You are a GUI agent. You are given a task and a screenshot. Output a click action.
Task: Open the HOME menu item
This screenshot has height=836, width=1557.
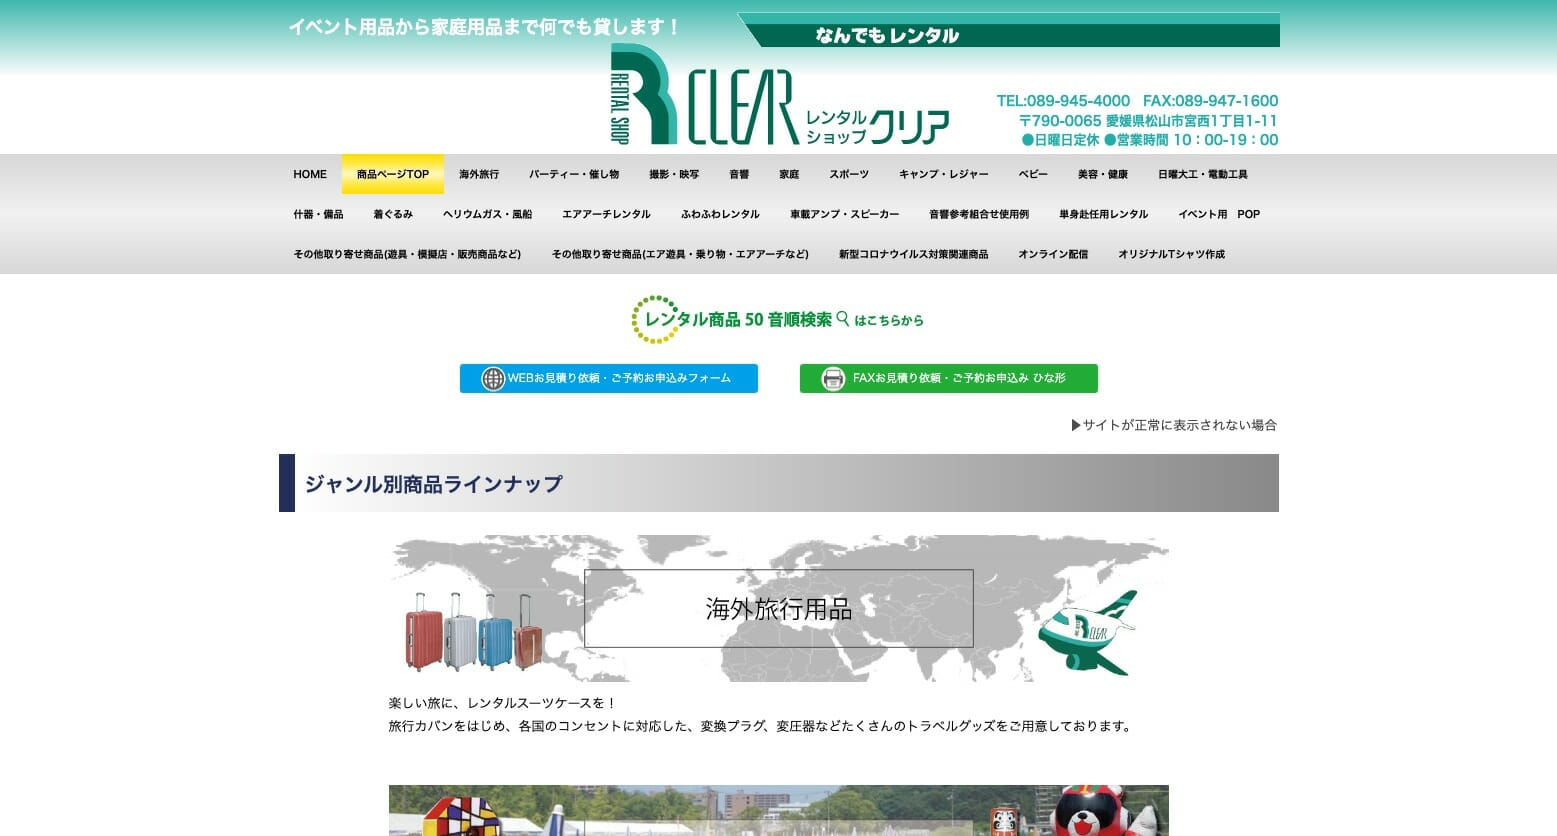pos(310,174)
